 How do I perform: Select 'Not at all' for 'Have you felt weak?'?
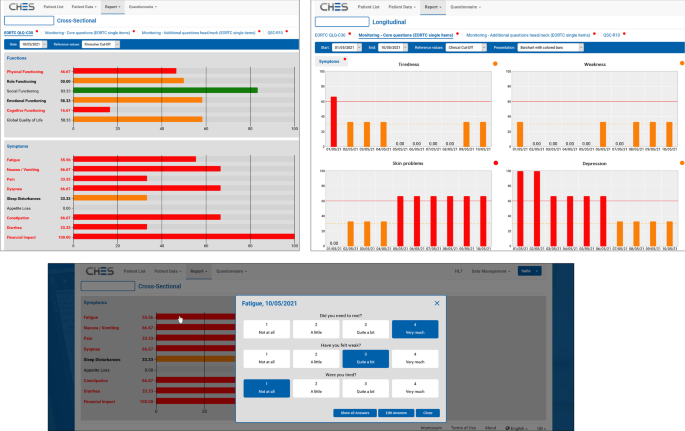click(266, 359)
